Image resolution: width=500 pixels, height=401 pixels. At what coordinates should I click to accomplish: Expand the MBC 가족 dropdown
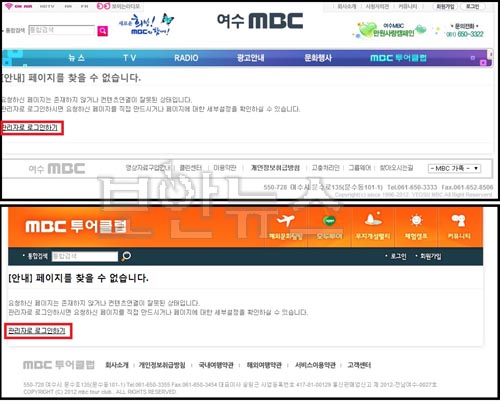454,168
